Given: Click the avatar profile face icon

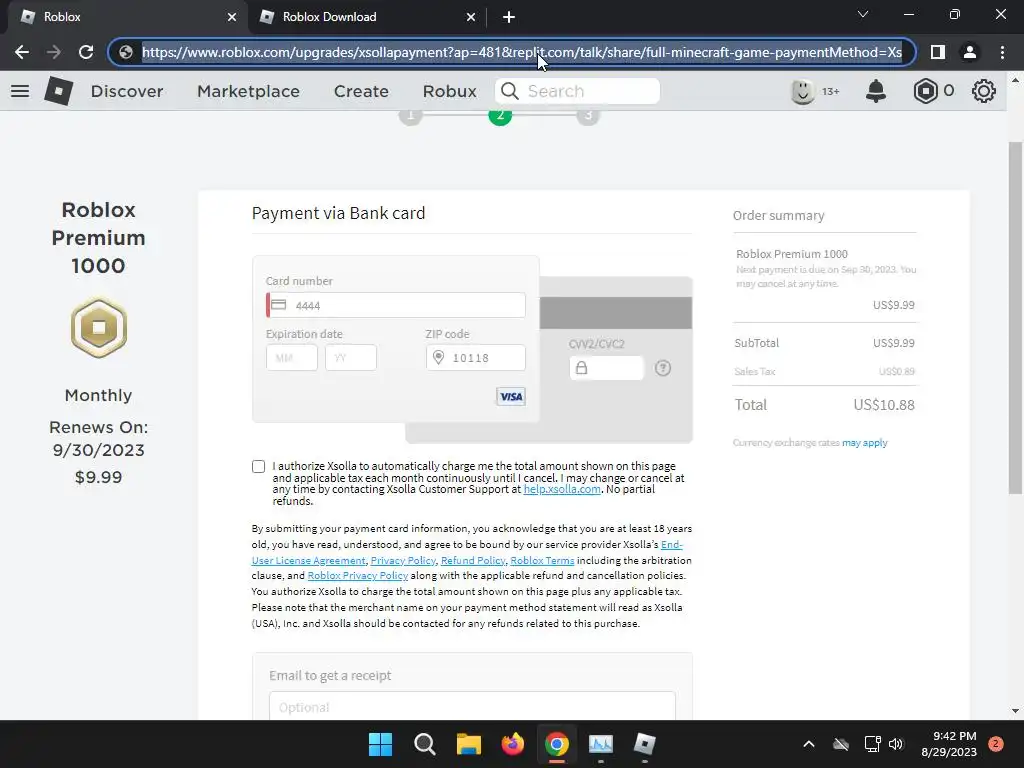Looking at the screenshot, I should [x=803, y=91].
